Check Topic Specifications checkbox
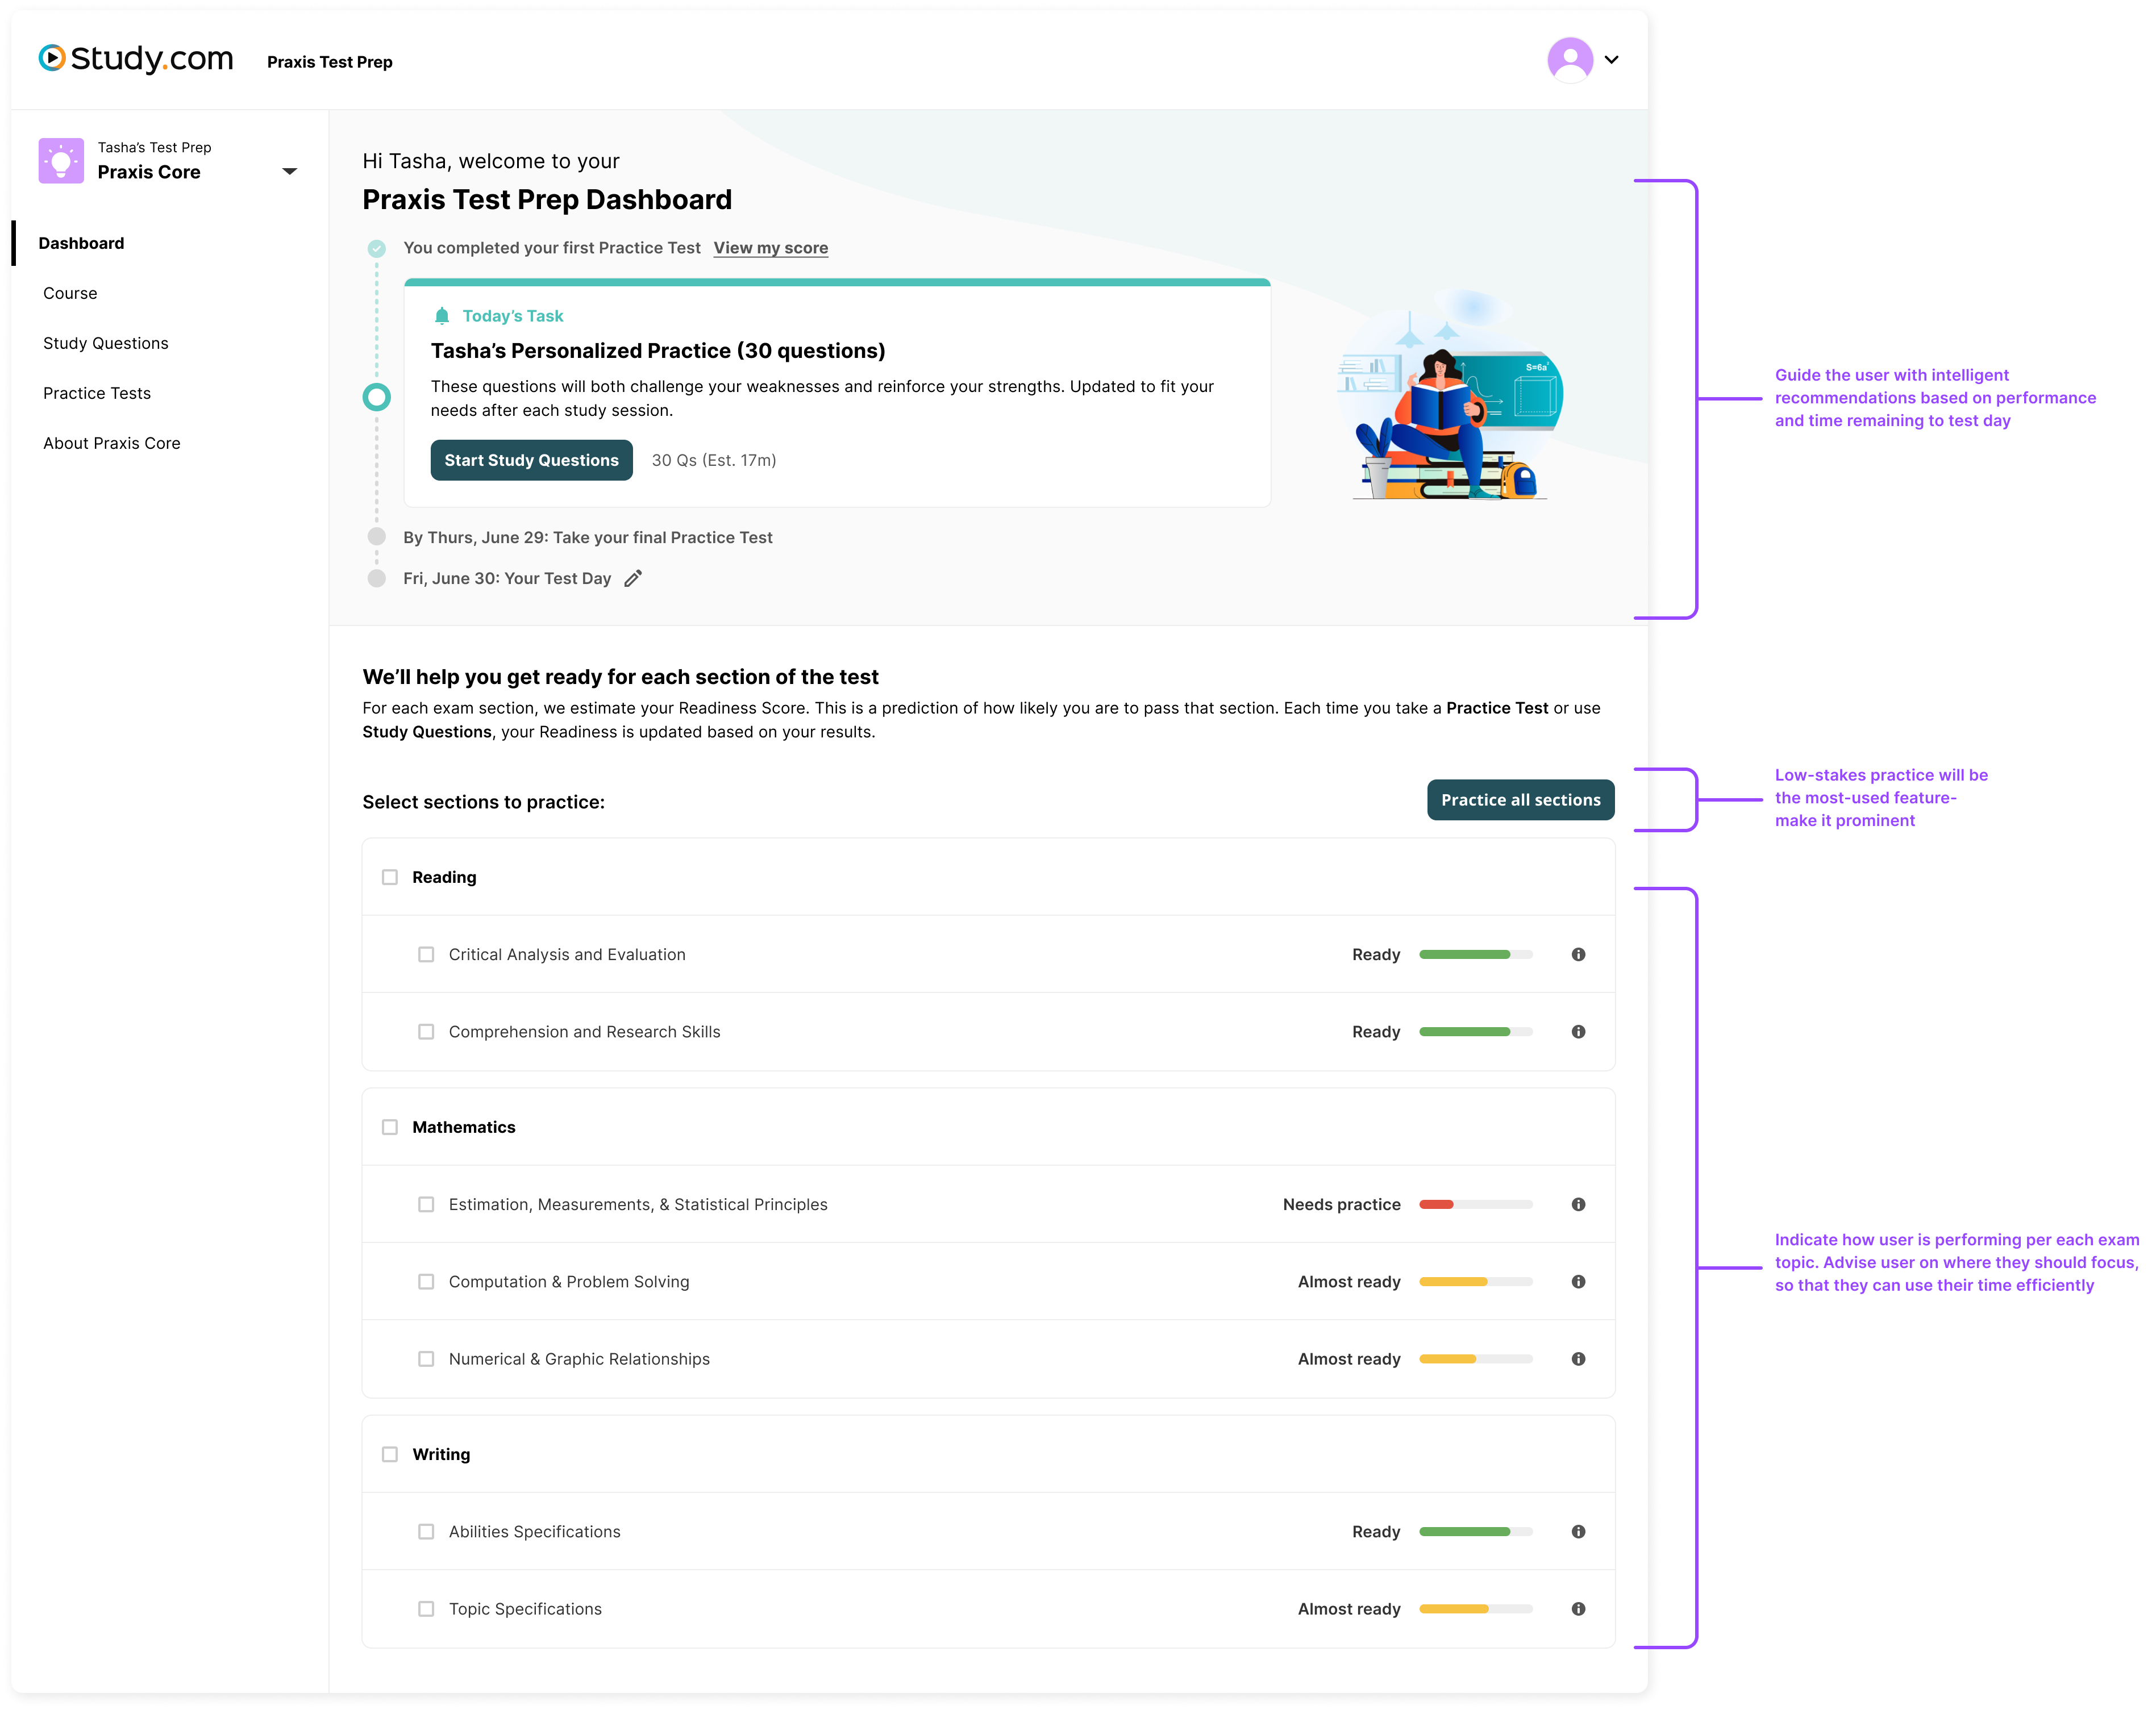 [426, 1608]
